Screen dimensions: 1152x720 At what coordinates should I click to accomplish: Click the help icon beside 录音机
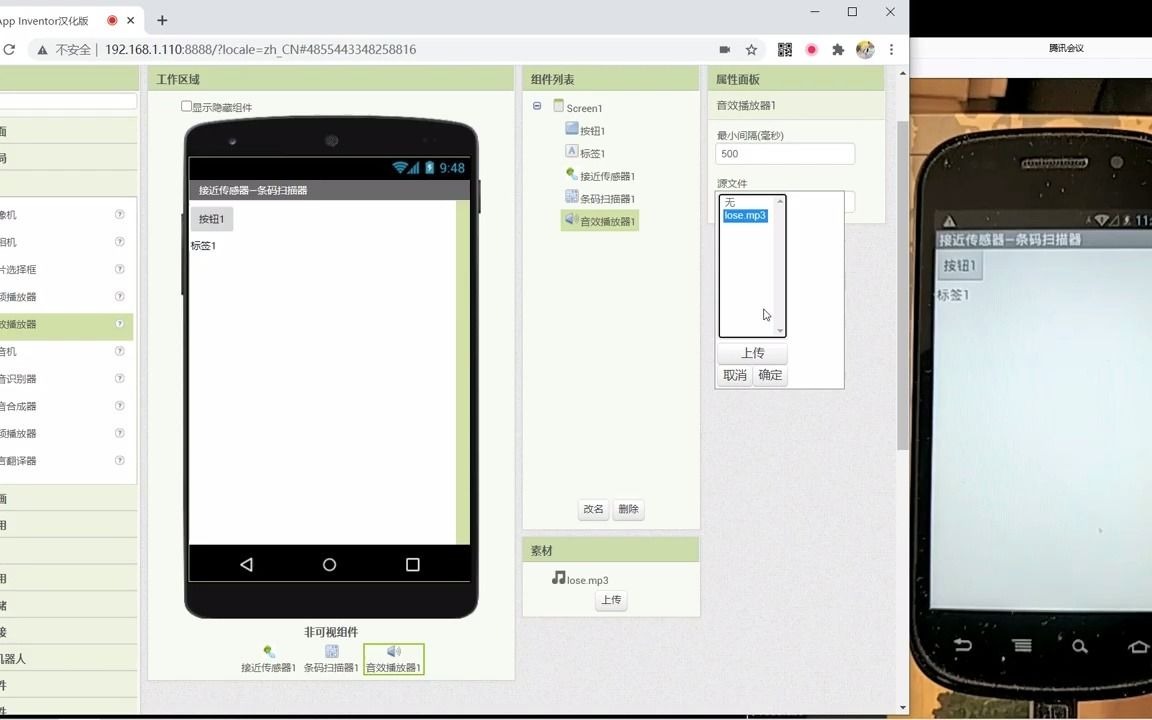(x=119, y=351)
